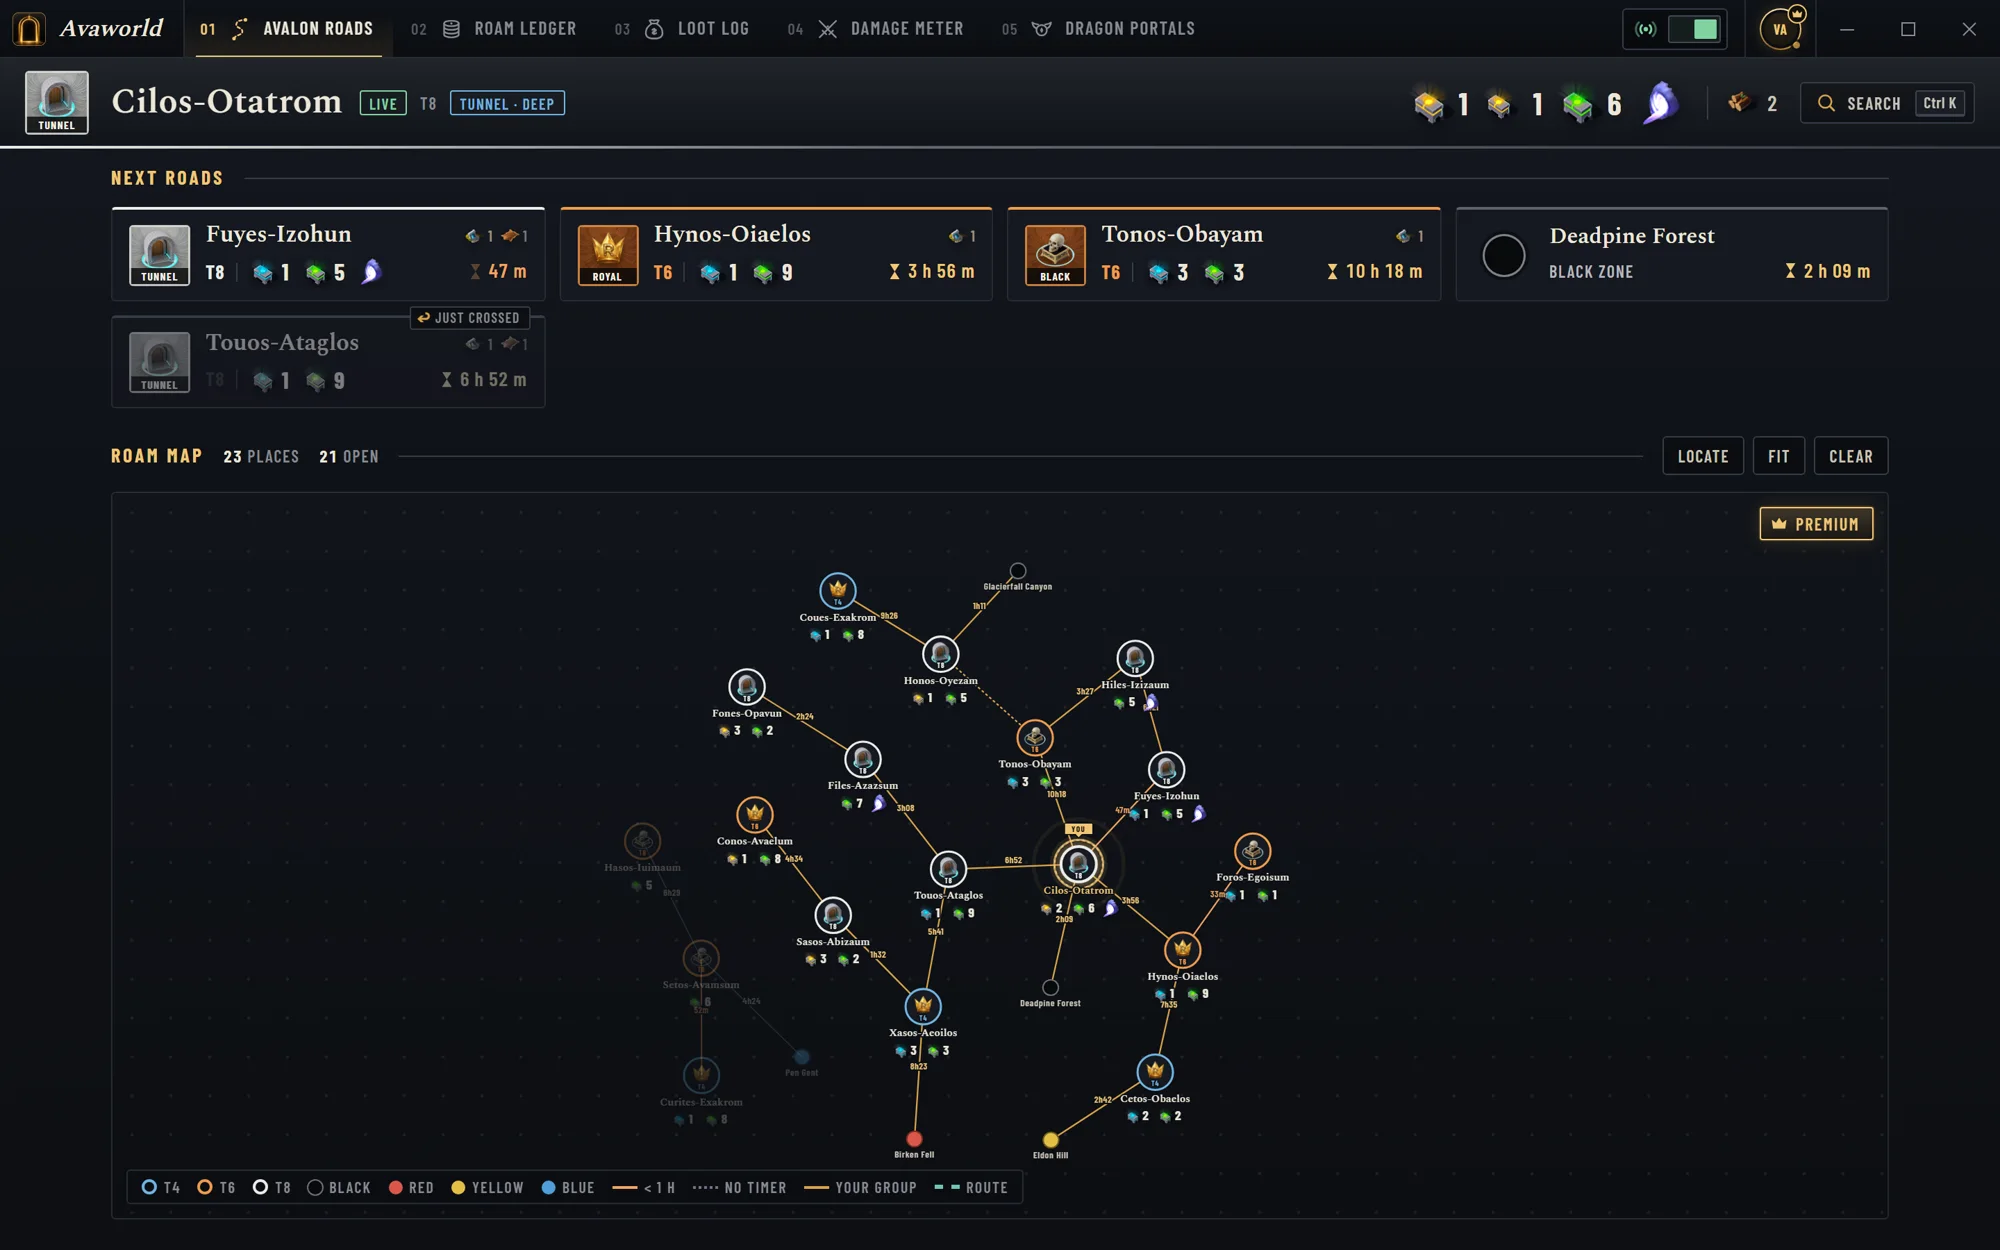
Task: Click the Avaworld app logo
Action: click(x=29, y=29)
